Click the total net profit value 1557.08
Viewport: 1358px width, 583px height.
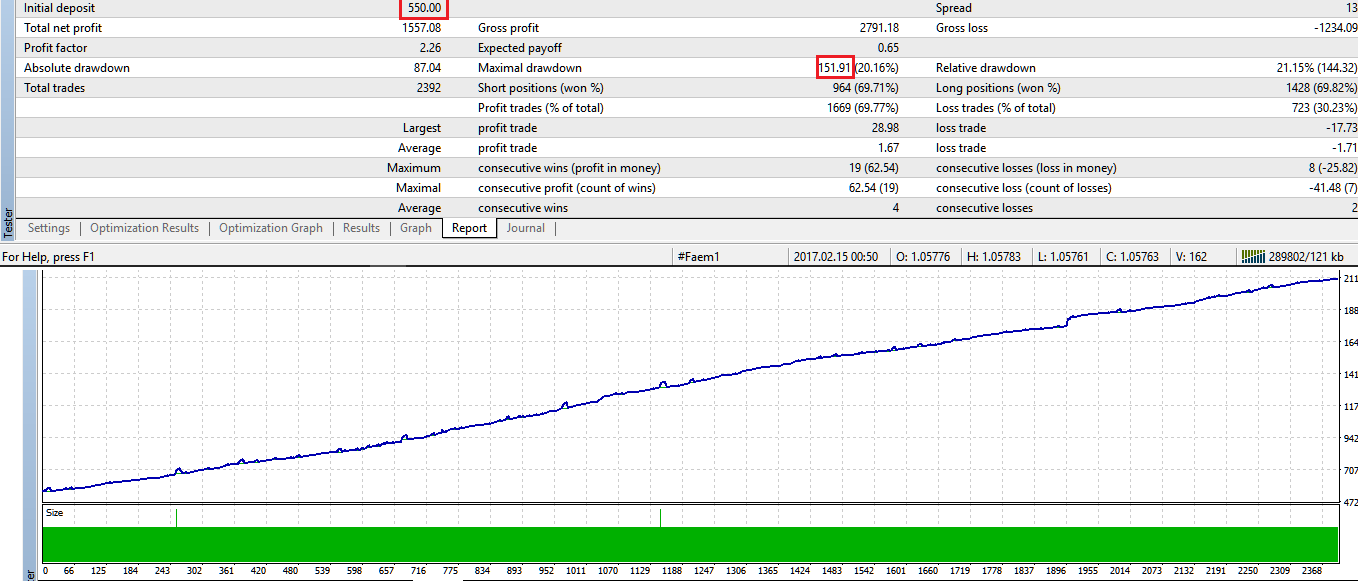click(420, 28)
